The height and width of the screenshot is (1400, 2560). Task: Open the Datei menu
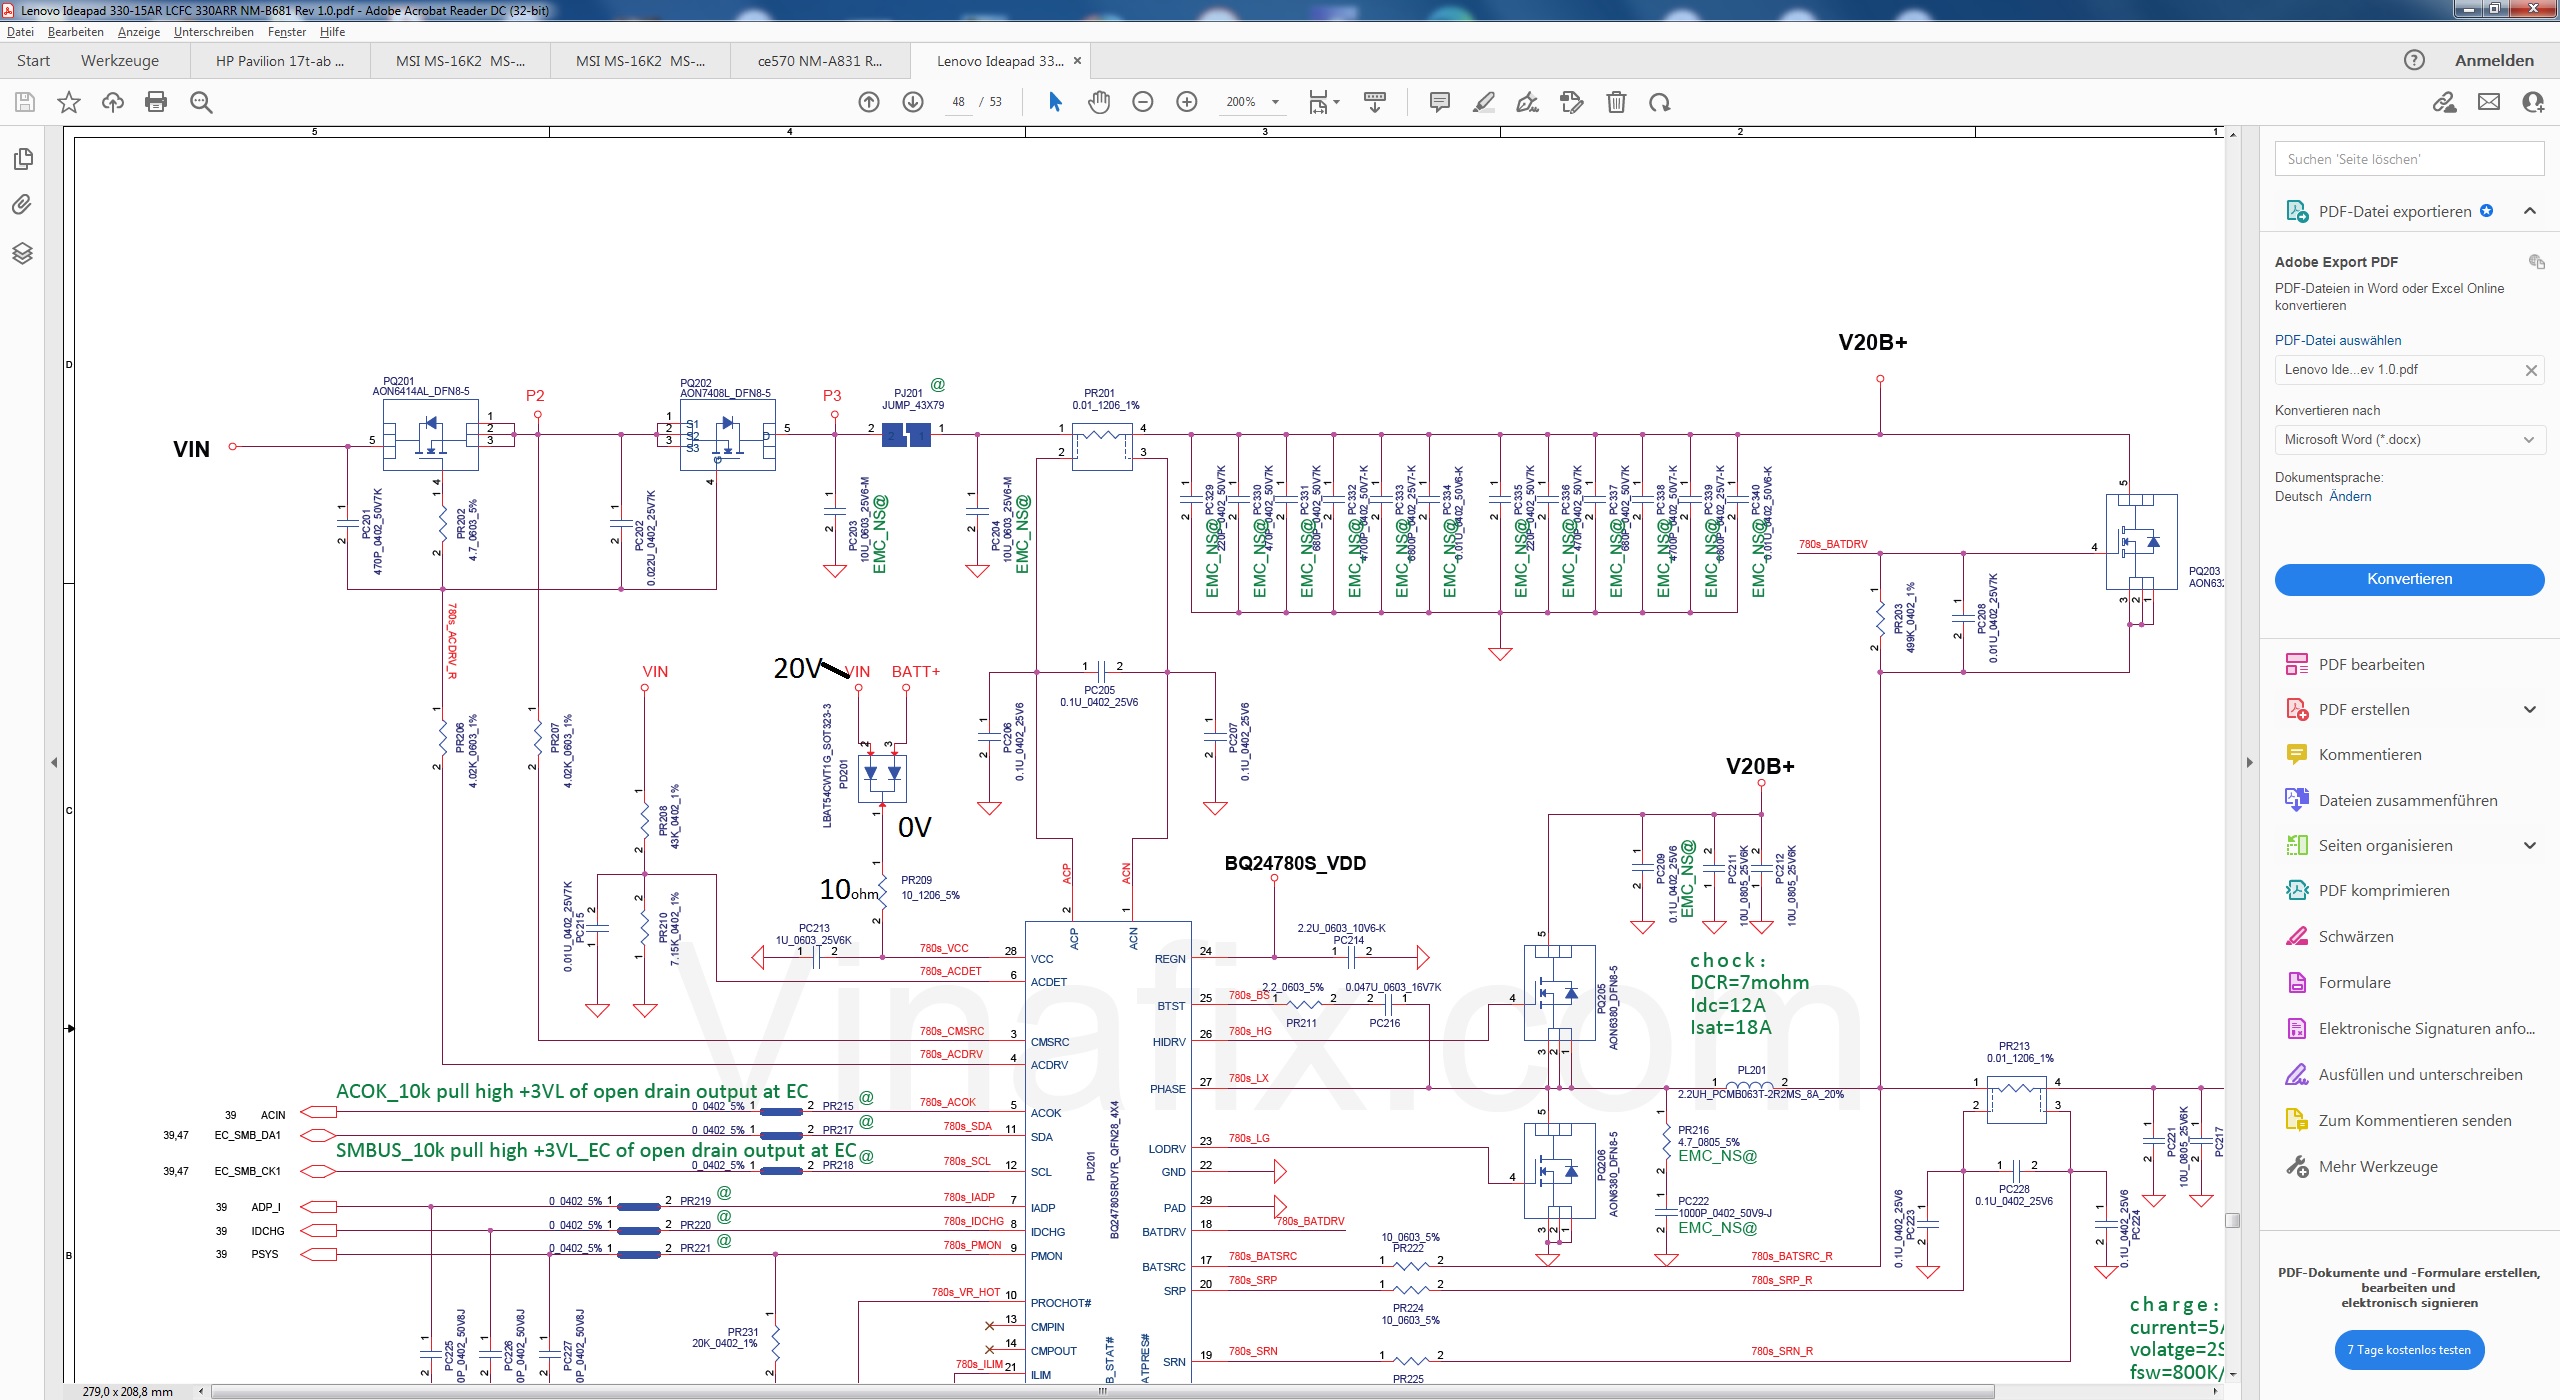click(x=20, y=32)
